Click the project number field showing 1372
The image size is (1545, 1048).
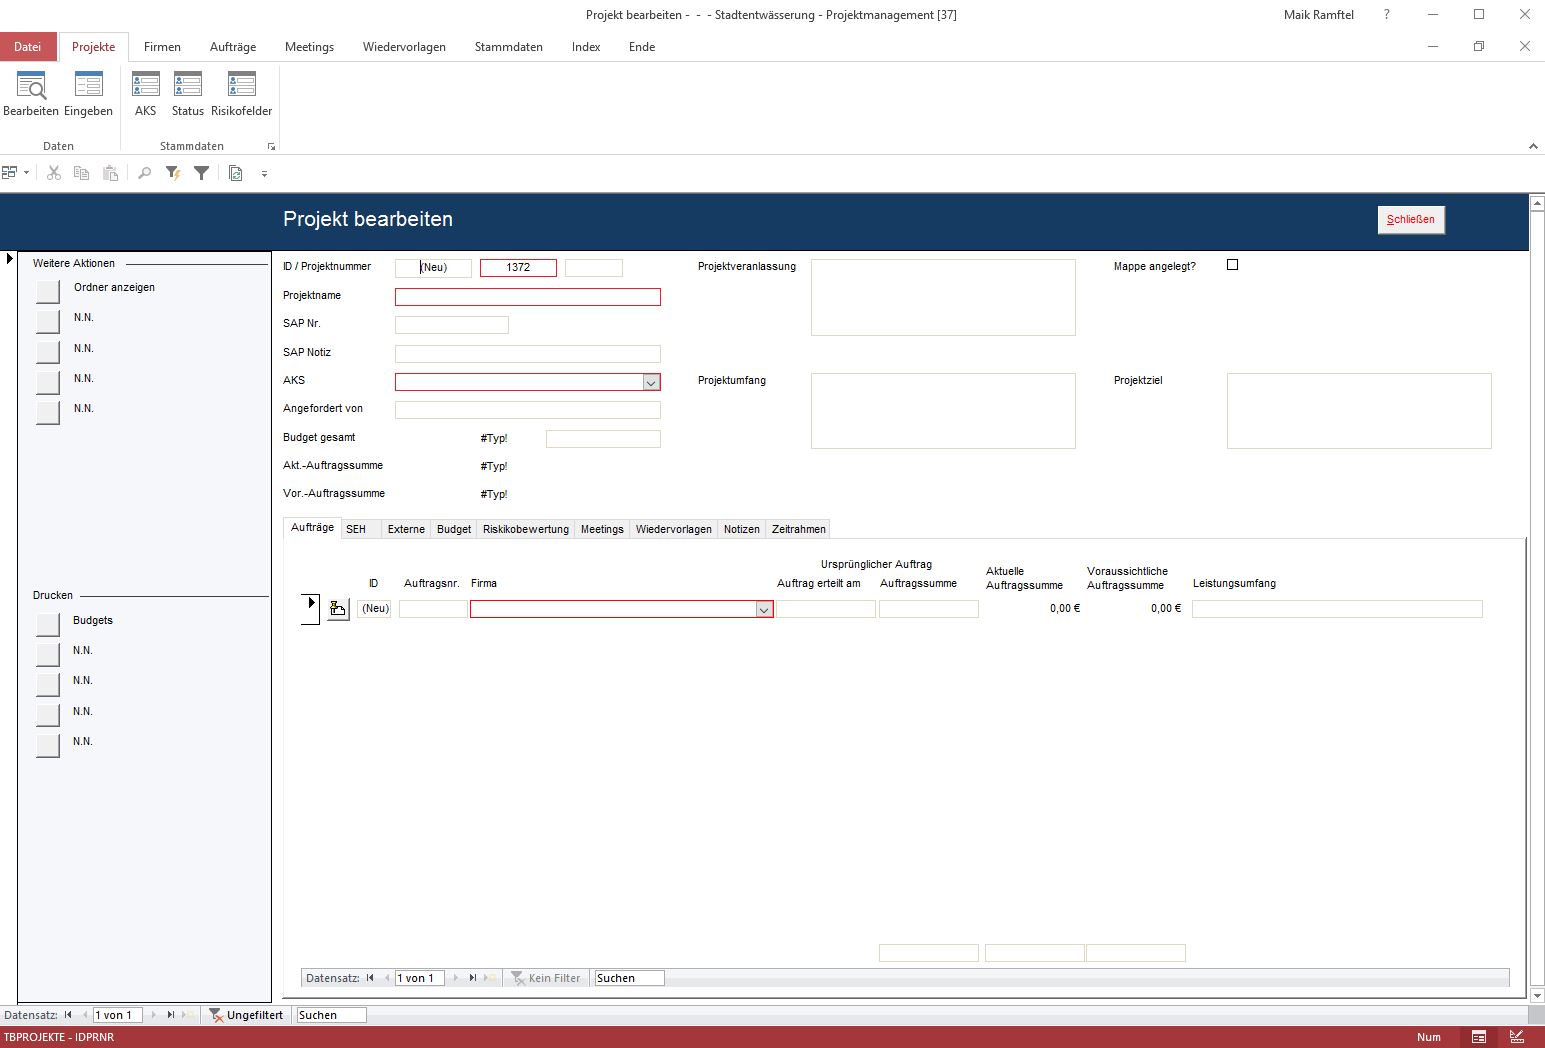(518, 267)
